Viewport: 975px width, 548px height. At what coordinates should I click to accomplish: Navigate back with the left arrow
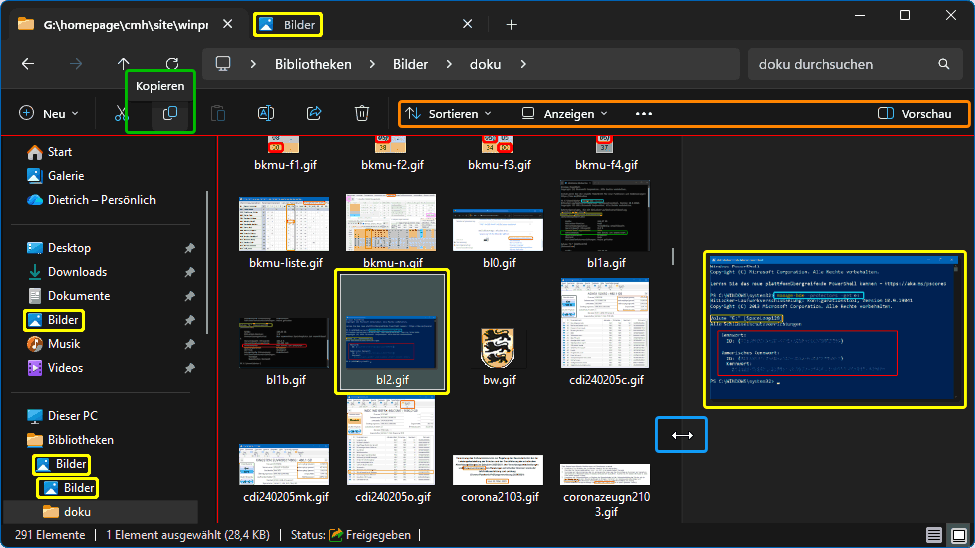tap(28, 64)
